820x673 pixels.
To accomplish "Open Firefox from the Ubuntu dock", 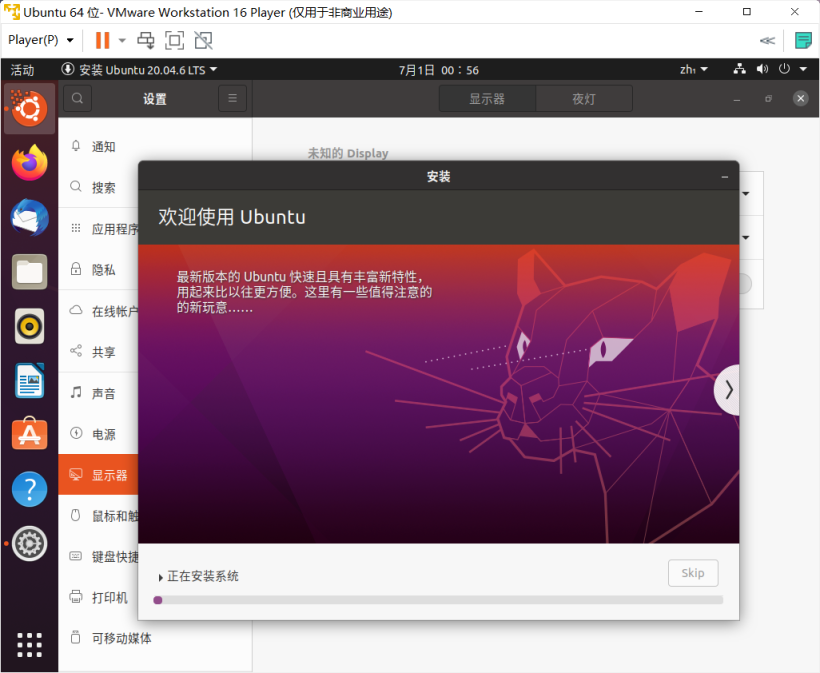I will click(29, 162).
